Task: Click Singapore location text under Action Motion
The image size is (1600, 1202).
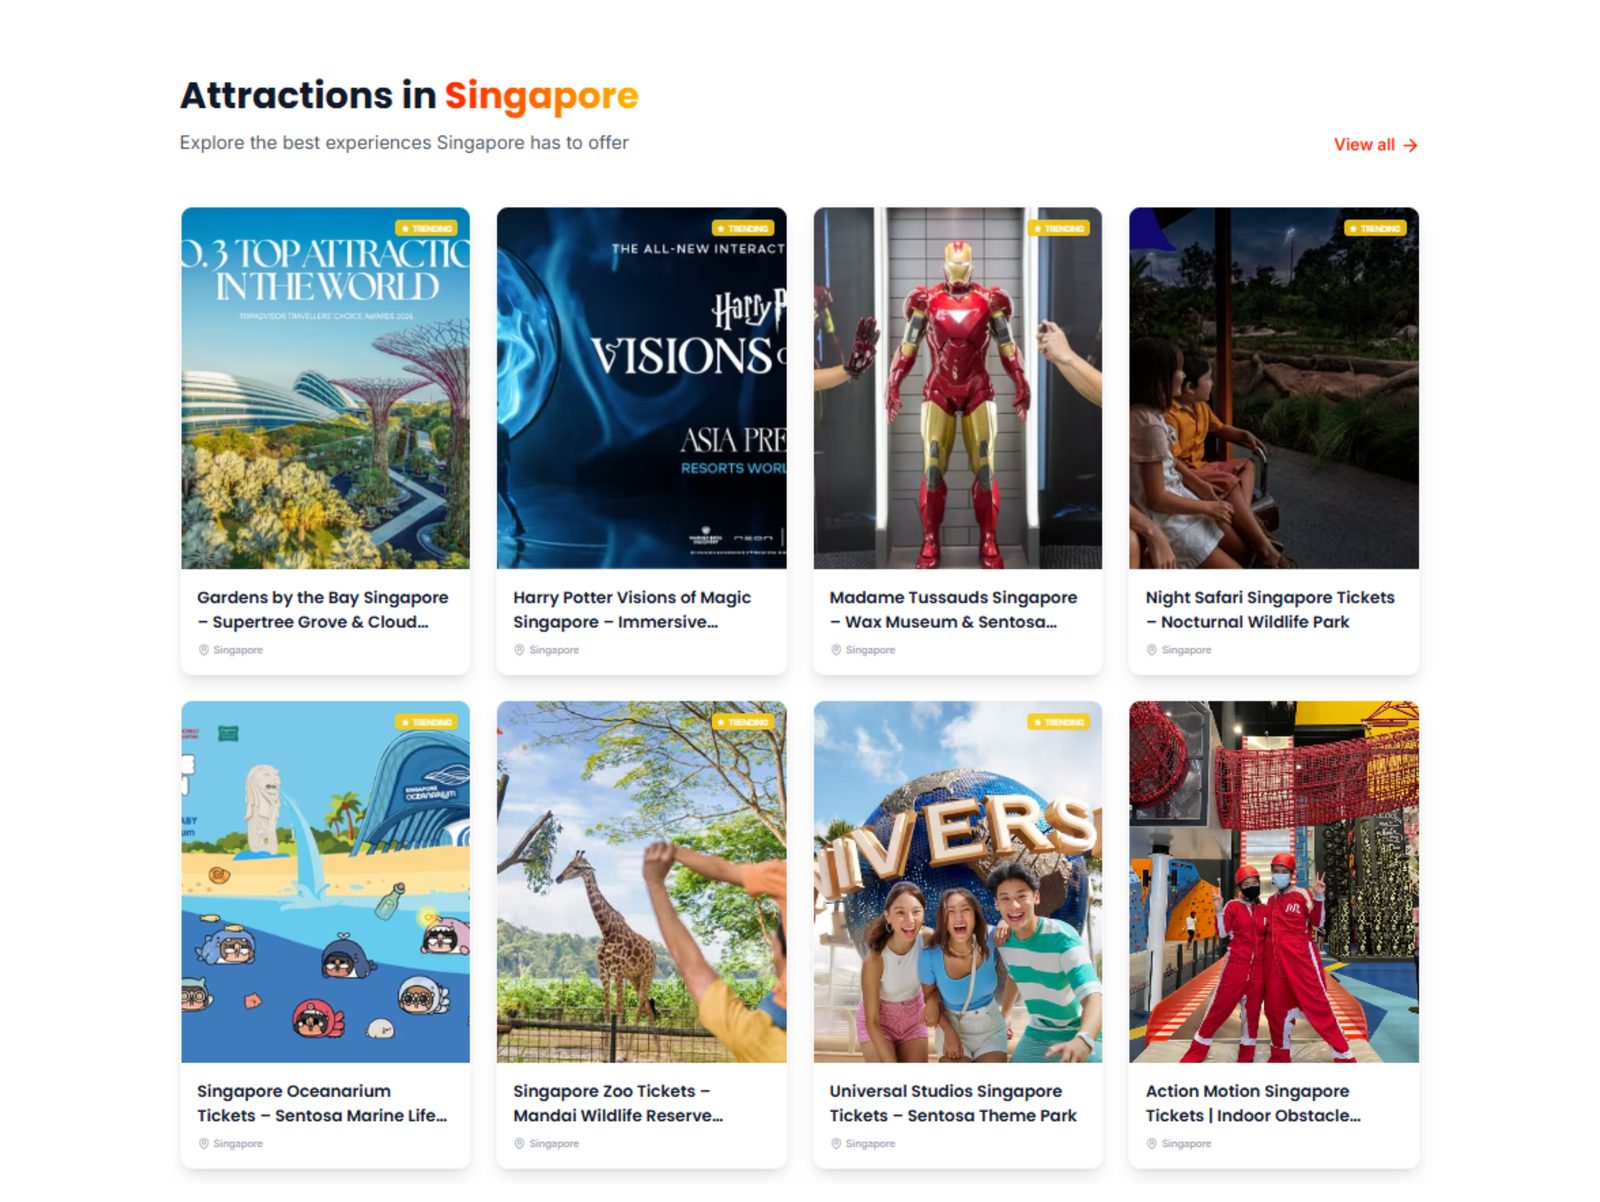Action: click(1187, 1144)
